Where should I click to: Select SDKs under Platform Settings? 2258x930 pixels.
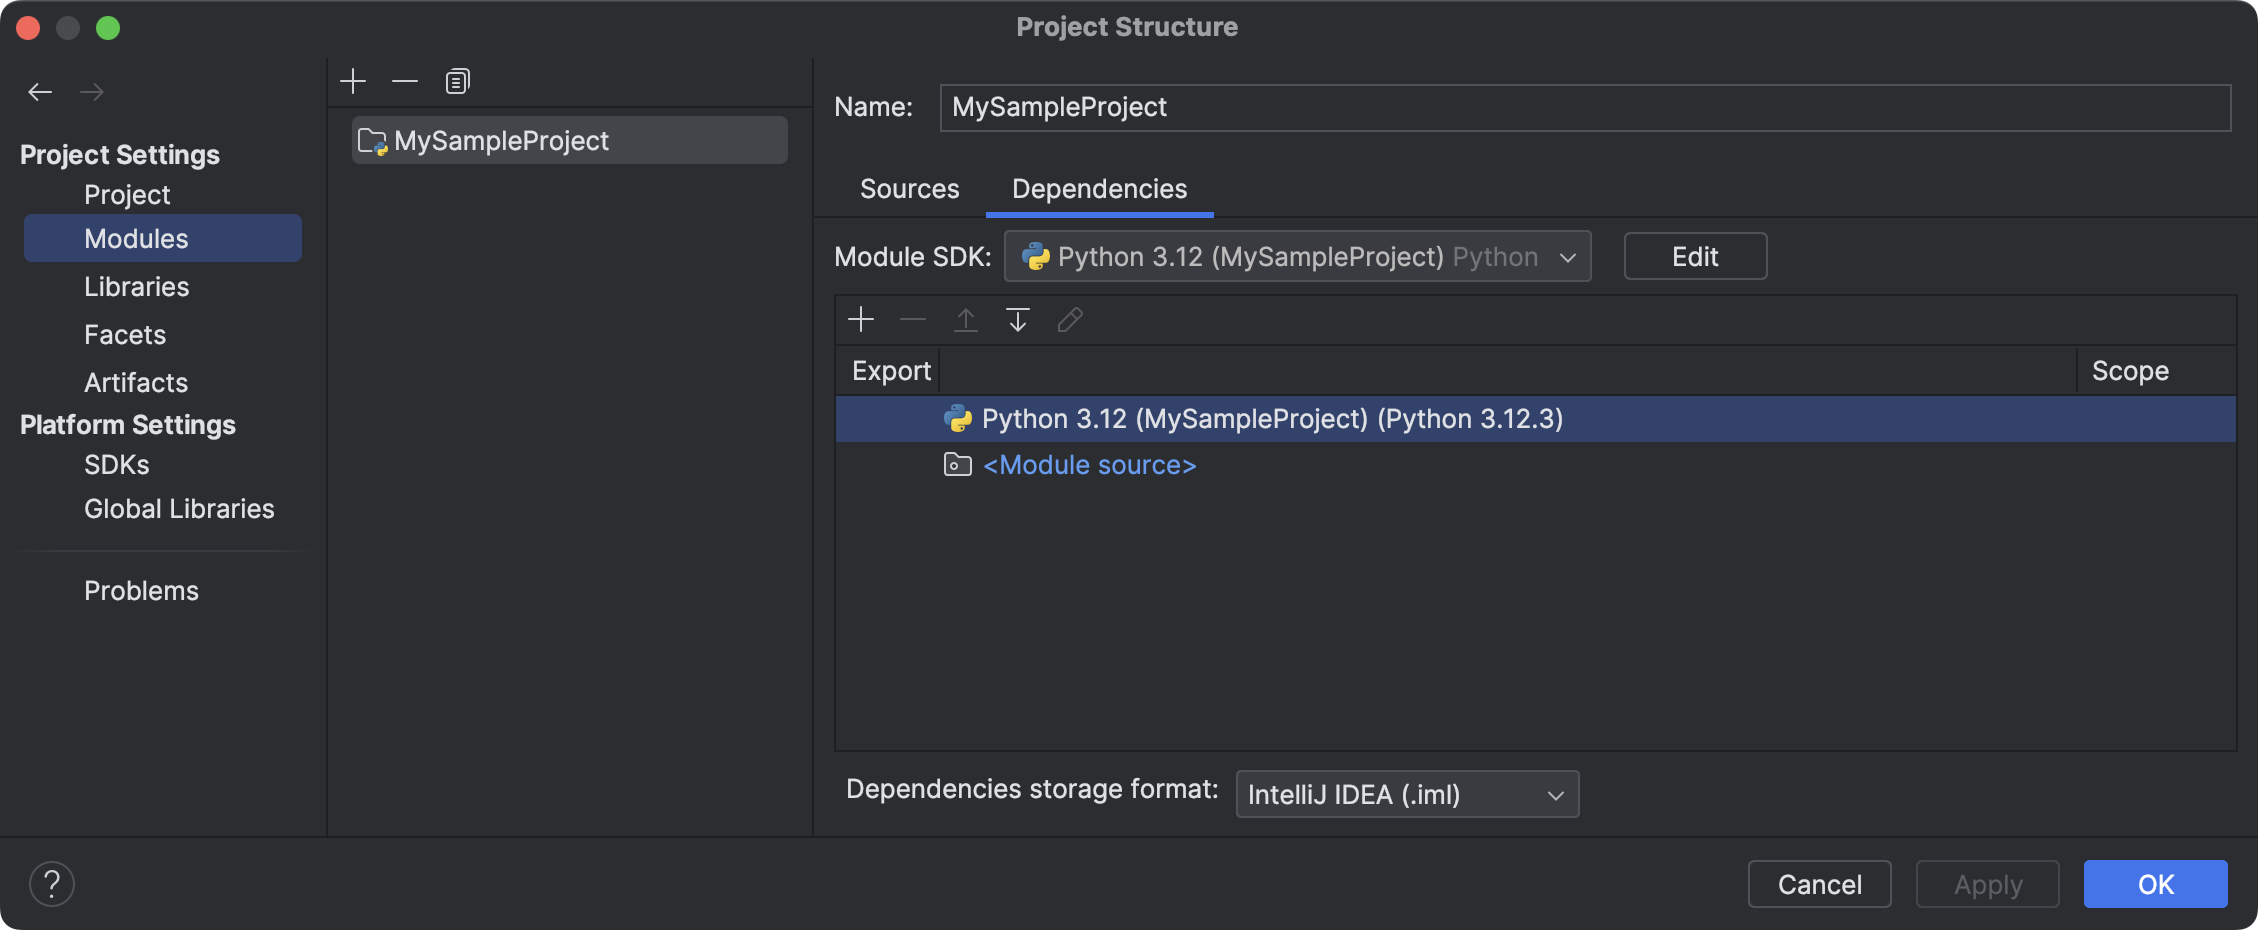coord(116,464)
